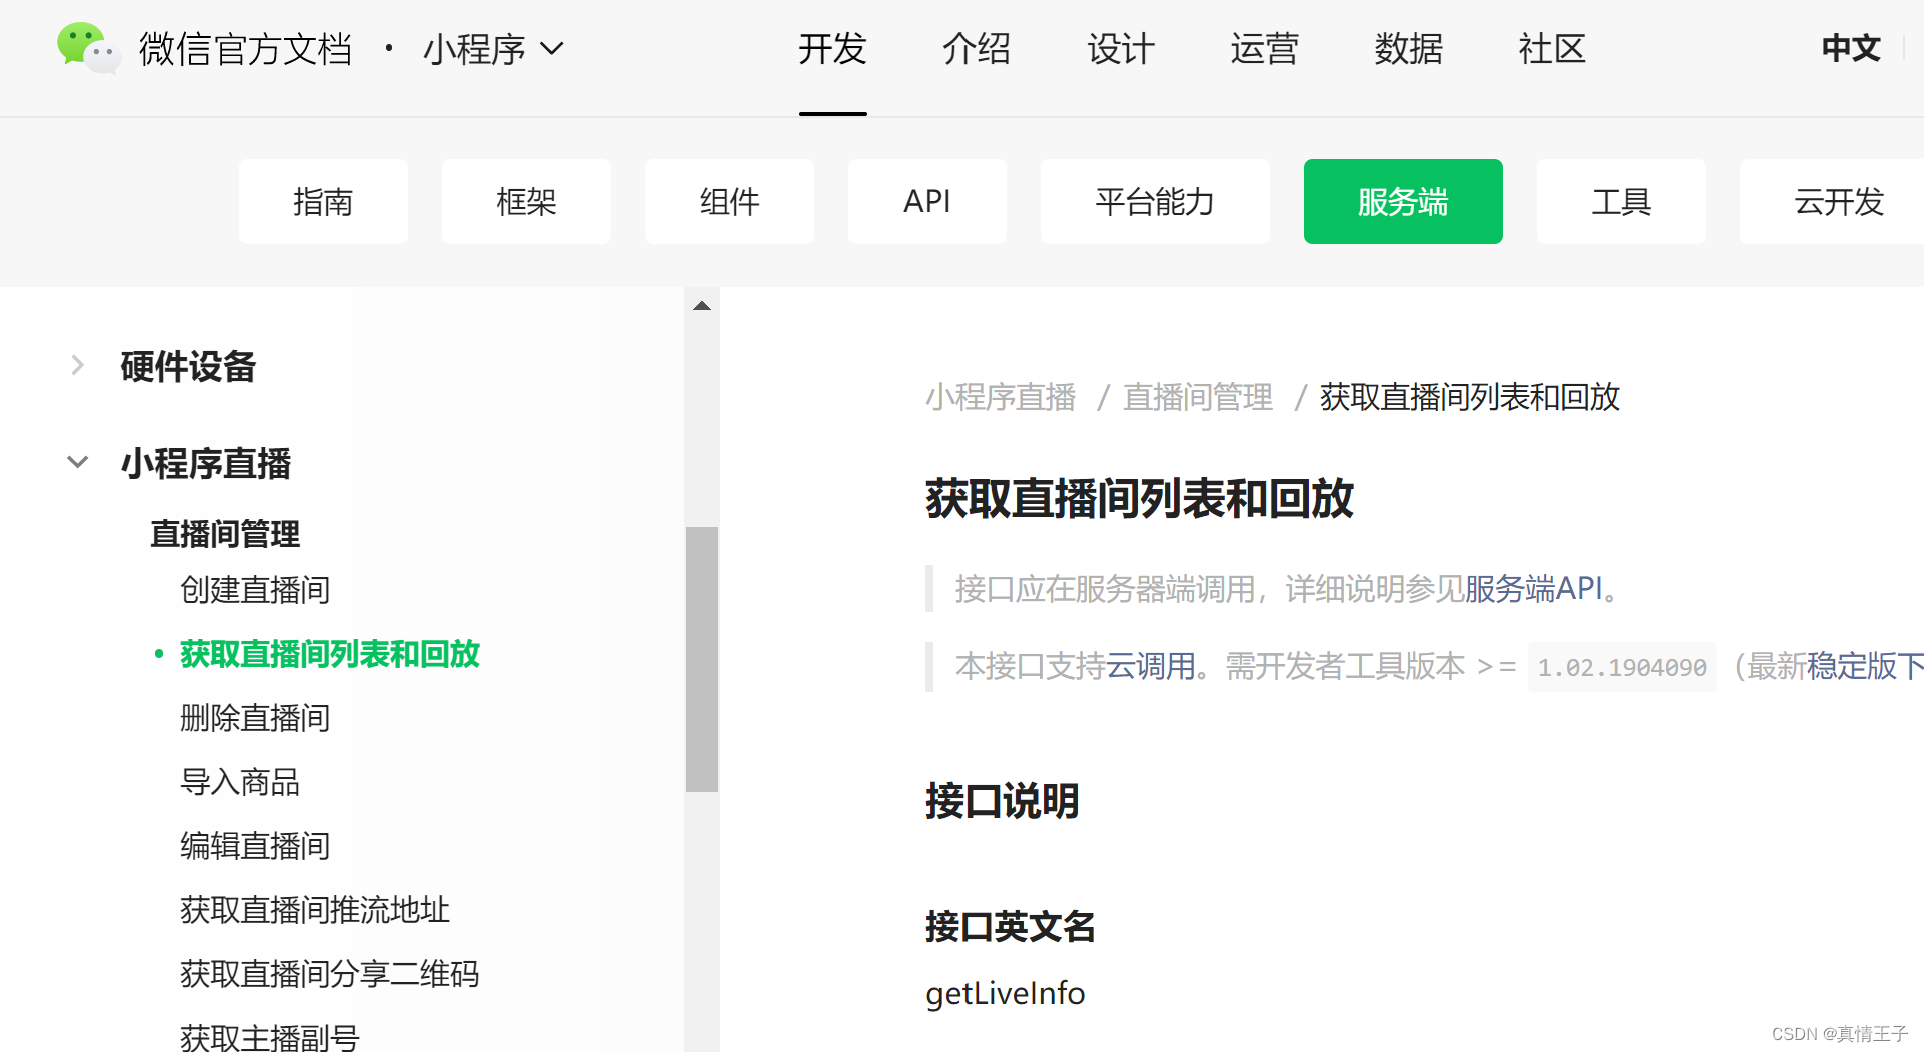
Task: Click the getLiveInfo text
Action: coord(1005,993)
